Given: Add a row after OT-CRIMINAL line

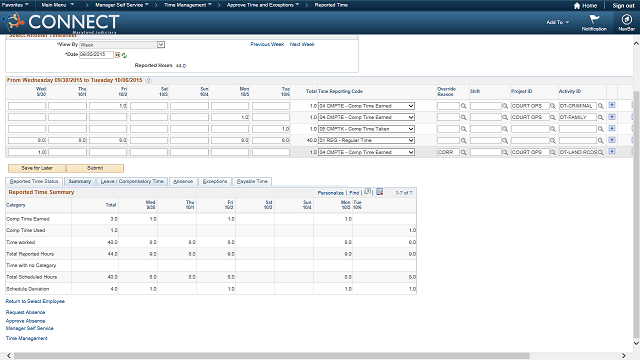Looking at the screenshot, I should 612,105.
